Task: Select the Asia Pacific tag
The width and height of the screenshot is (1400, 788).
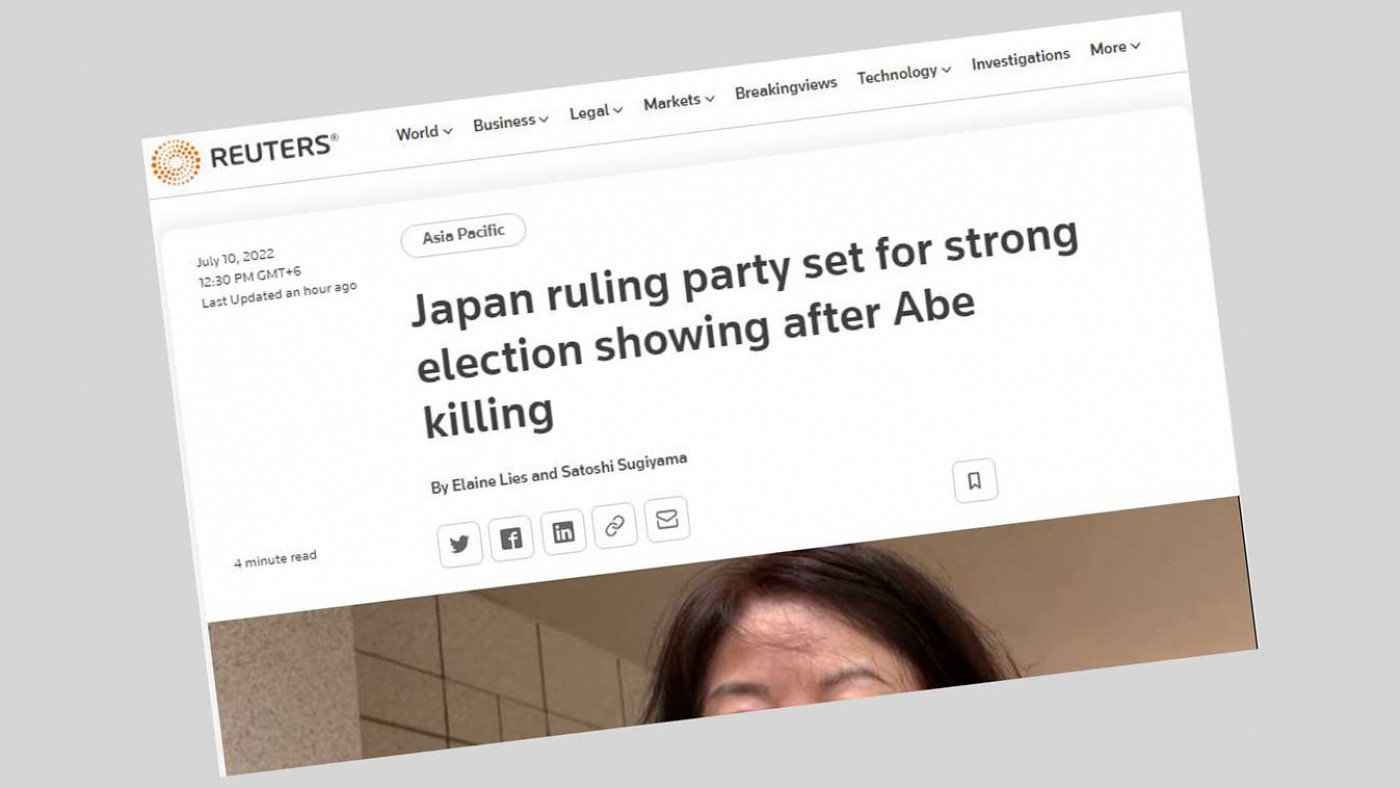Action: click(x=463, y=235)
